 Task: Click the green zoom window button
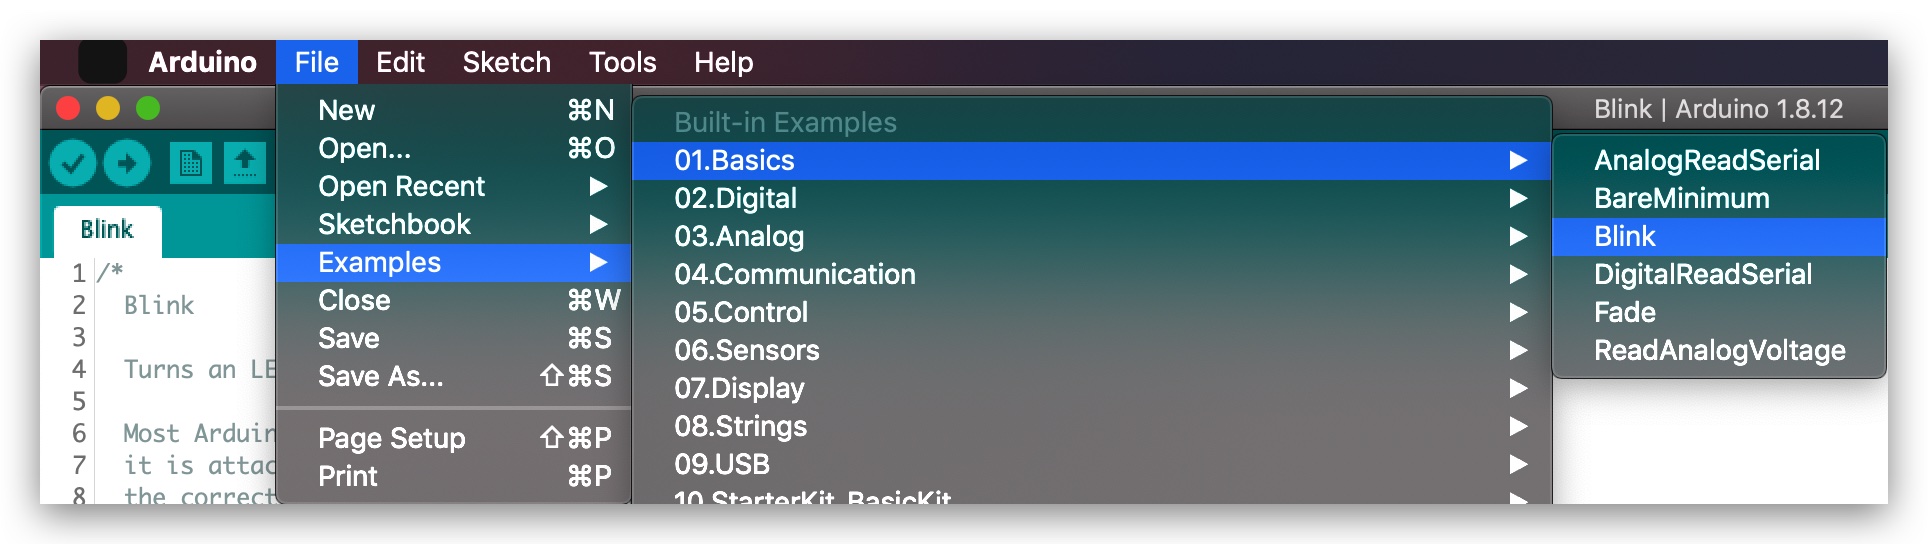(148, 108)
